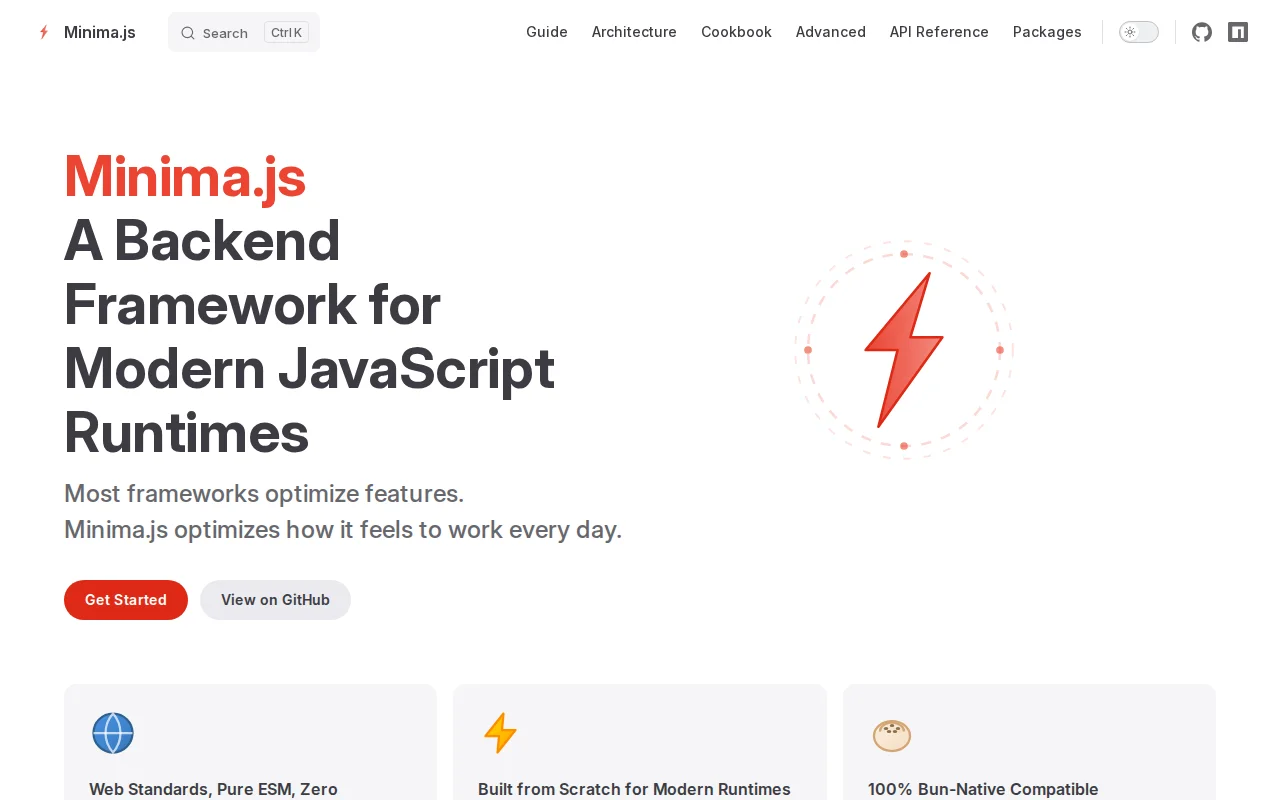Click the "Modern JavaScript" heading line

(x=309, y=369)
